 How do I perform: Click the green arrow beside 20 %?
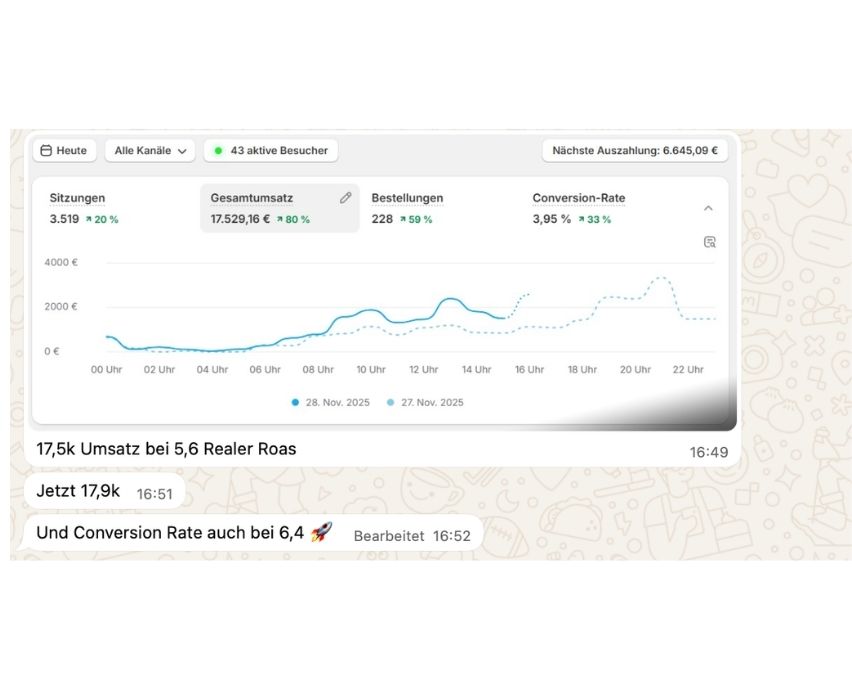[89, 220]
